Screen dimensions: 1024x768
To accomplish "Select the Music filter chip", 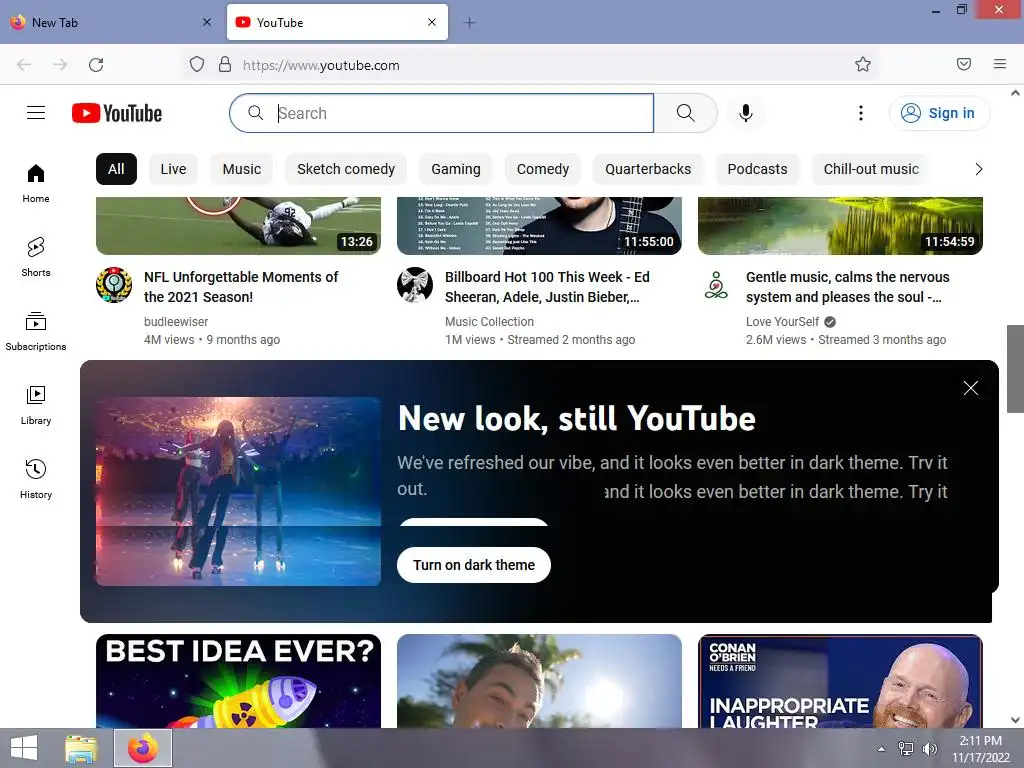I will (242, 169).
